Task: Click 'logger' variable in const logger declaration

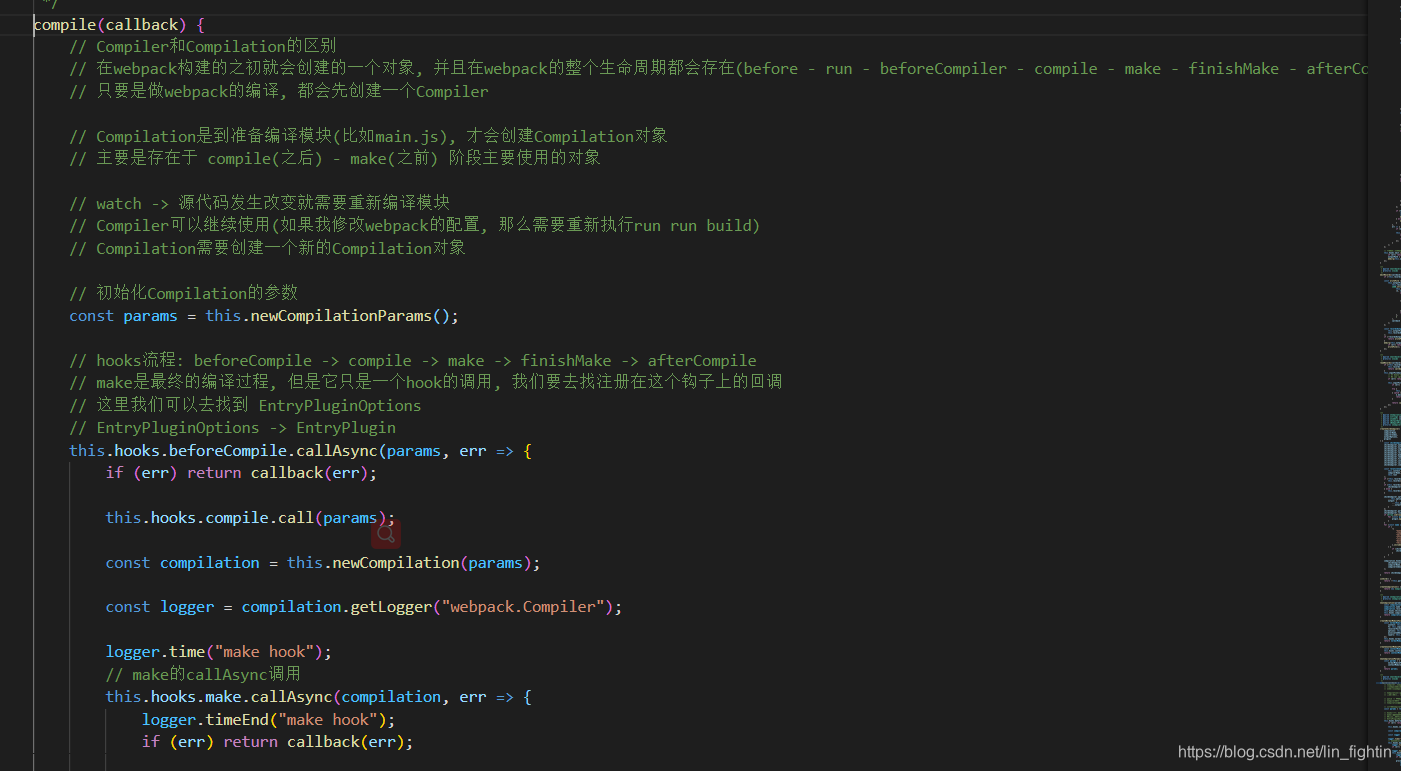Action: 187,606
